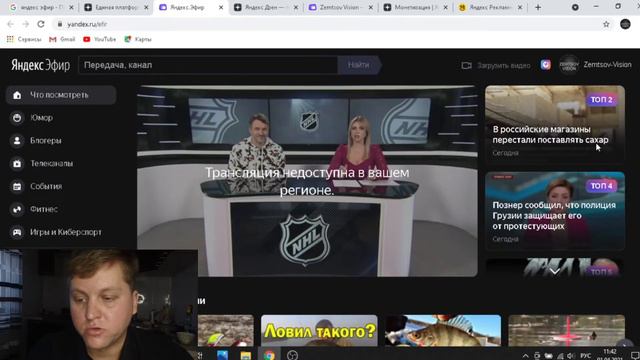Focus the Передача, канал search field
This screenshot has height=360, width=640.
(208, 65)
